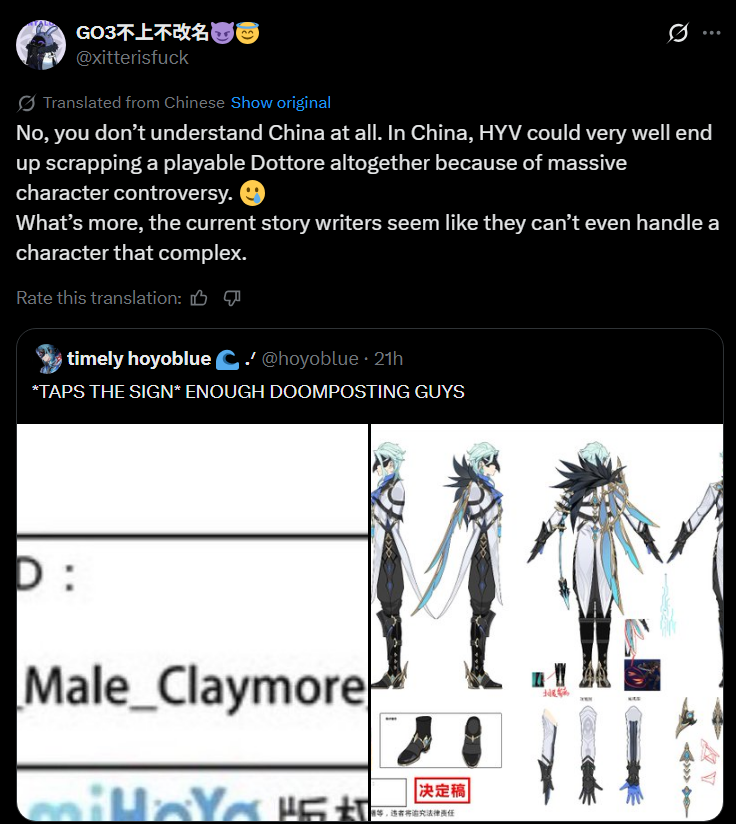Click the quoted author name timely hoyoblue
The width and height of the screenshot is (736, 824).
point(139,358)
